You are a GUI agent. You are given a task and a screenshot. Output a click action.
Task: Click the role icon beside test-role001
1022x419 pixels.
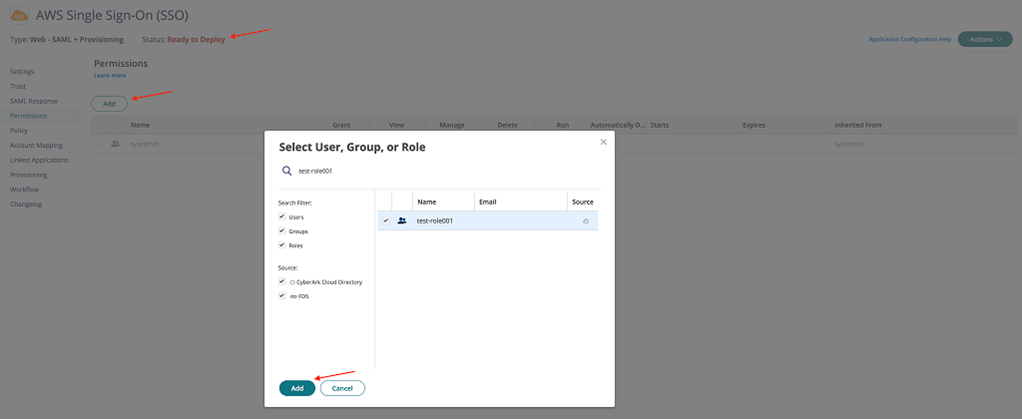402,220
